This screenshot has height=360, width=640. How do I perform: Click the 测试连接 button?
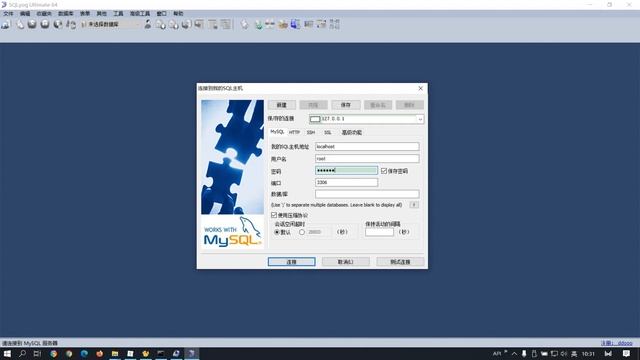point(400,262)
